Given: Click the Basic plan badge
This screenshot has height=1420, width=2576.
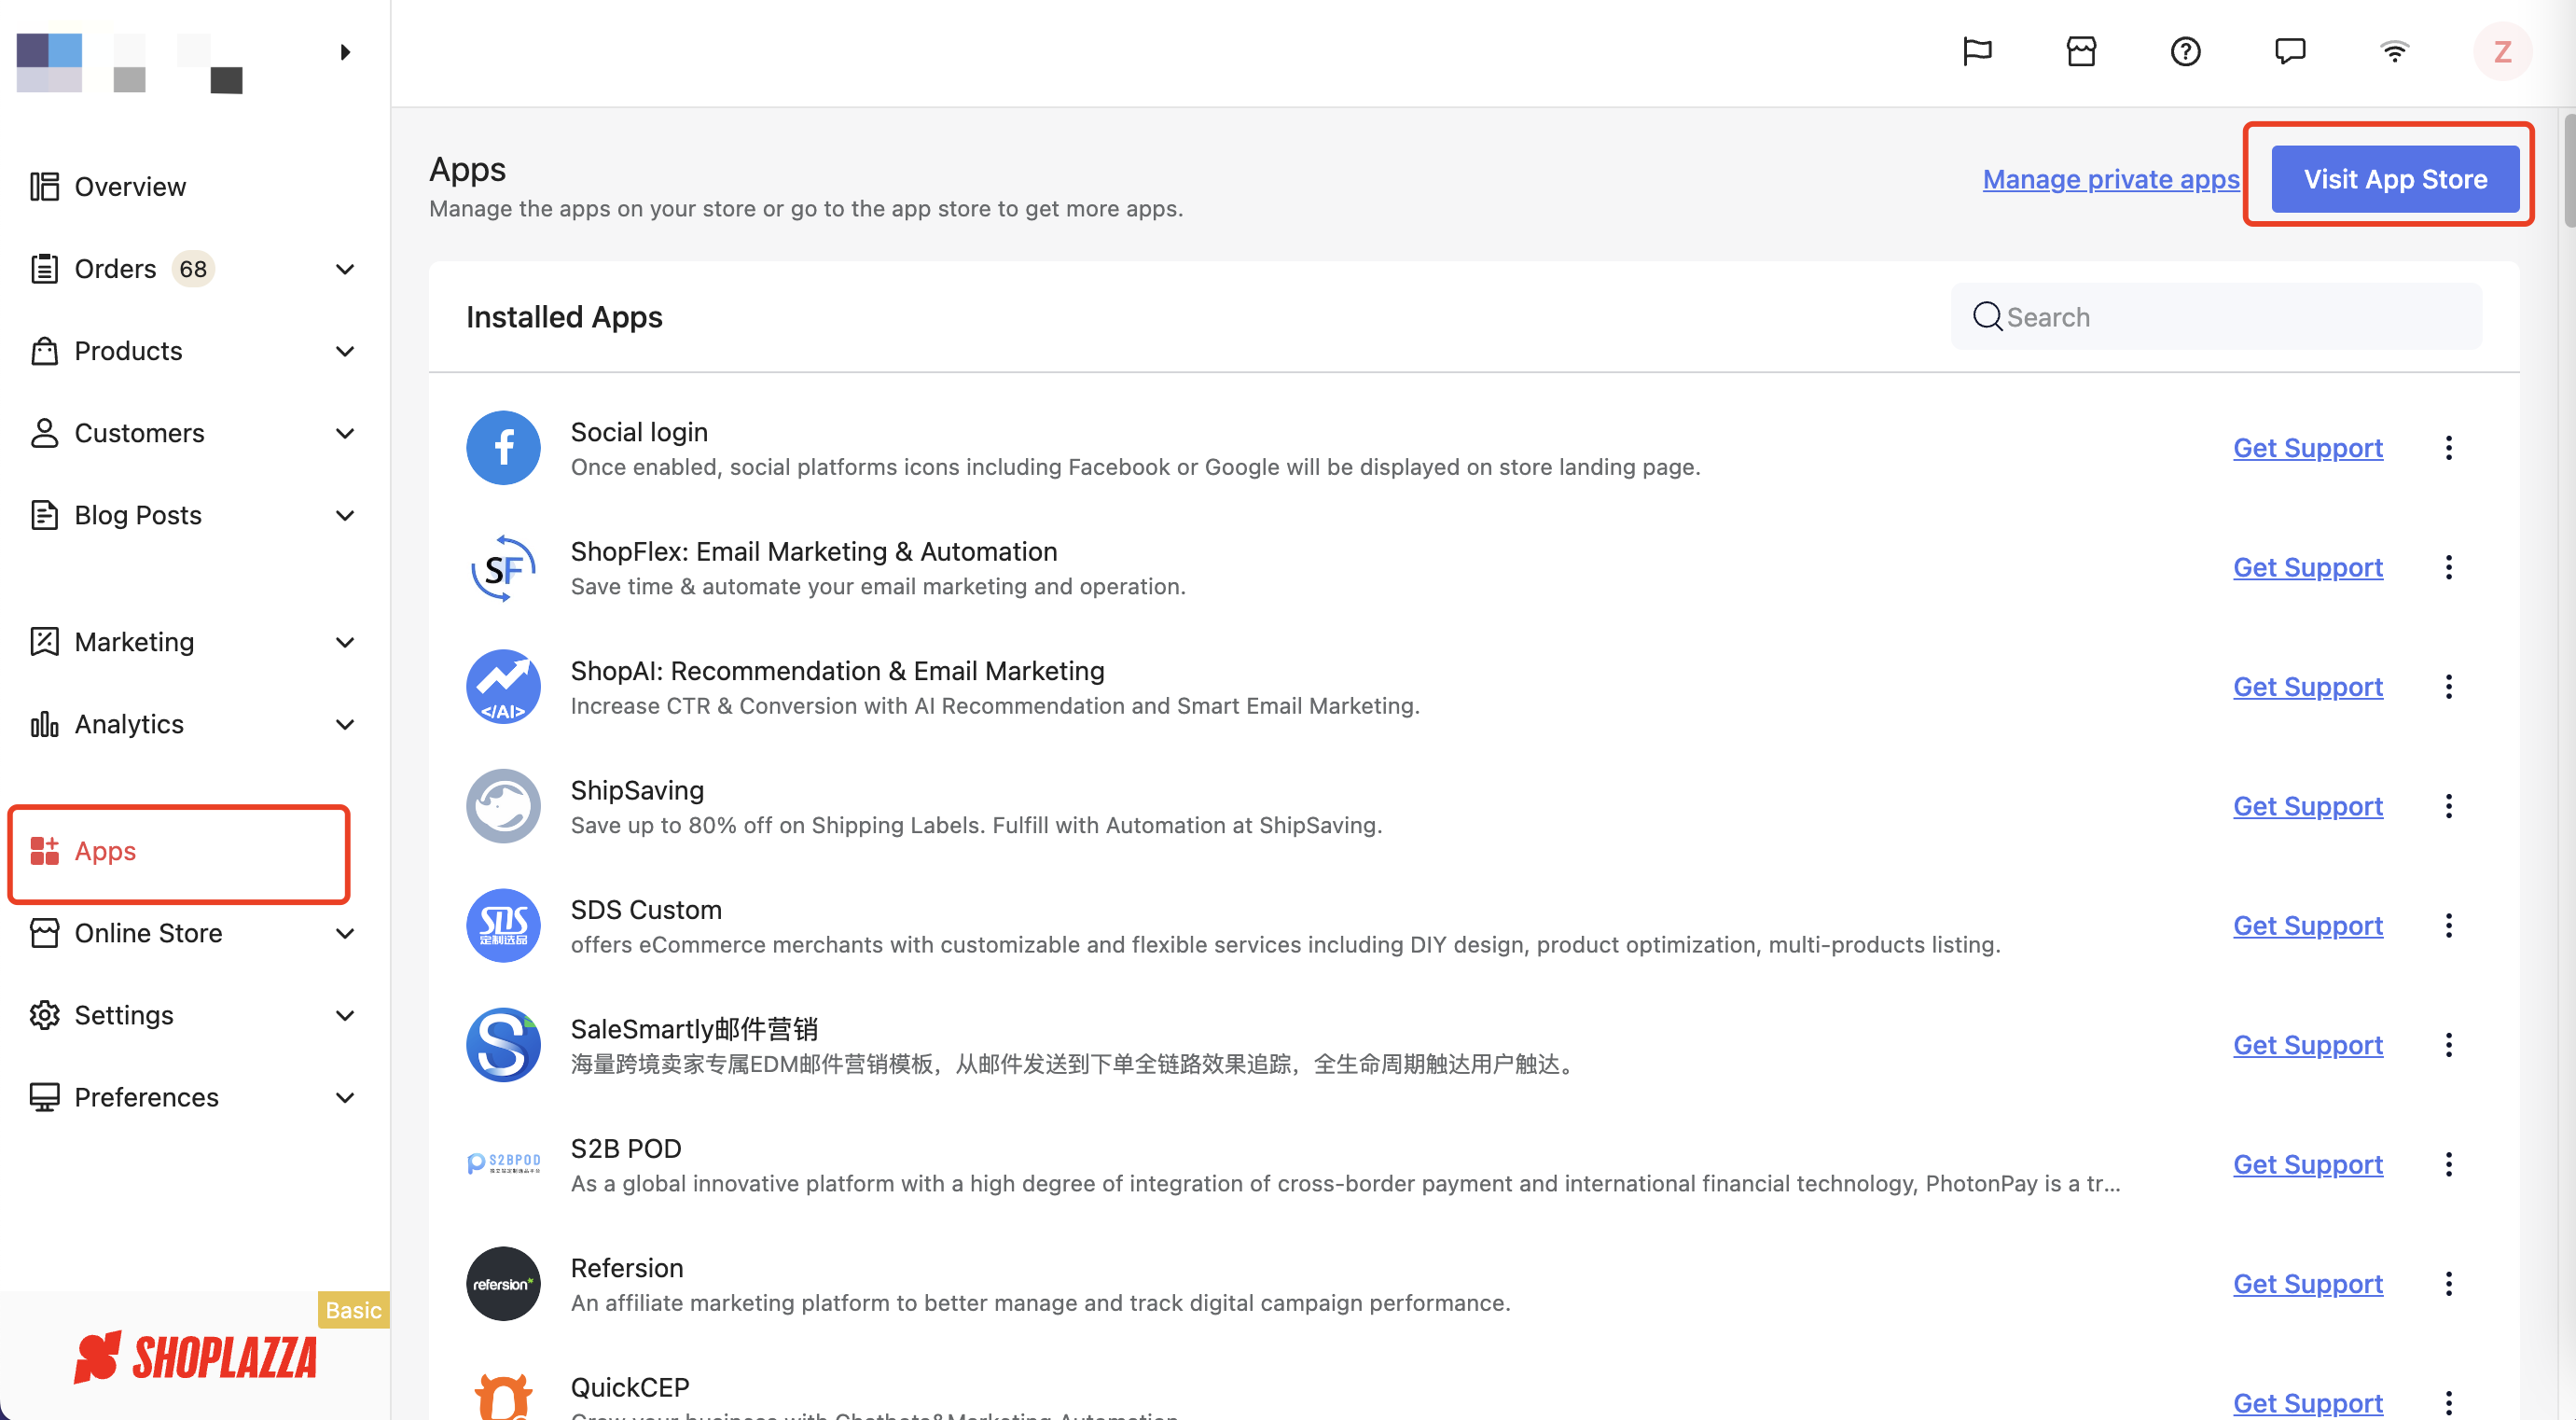Looking at the screenshot, I should point(353,1310).
